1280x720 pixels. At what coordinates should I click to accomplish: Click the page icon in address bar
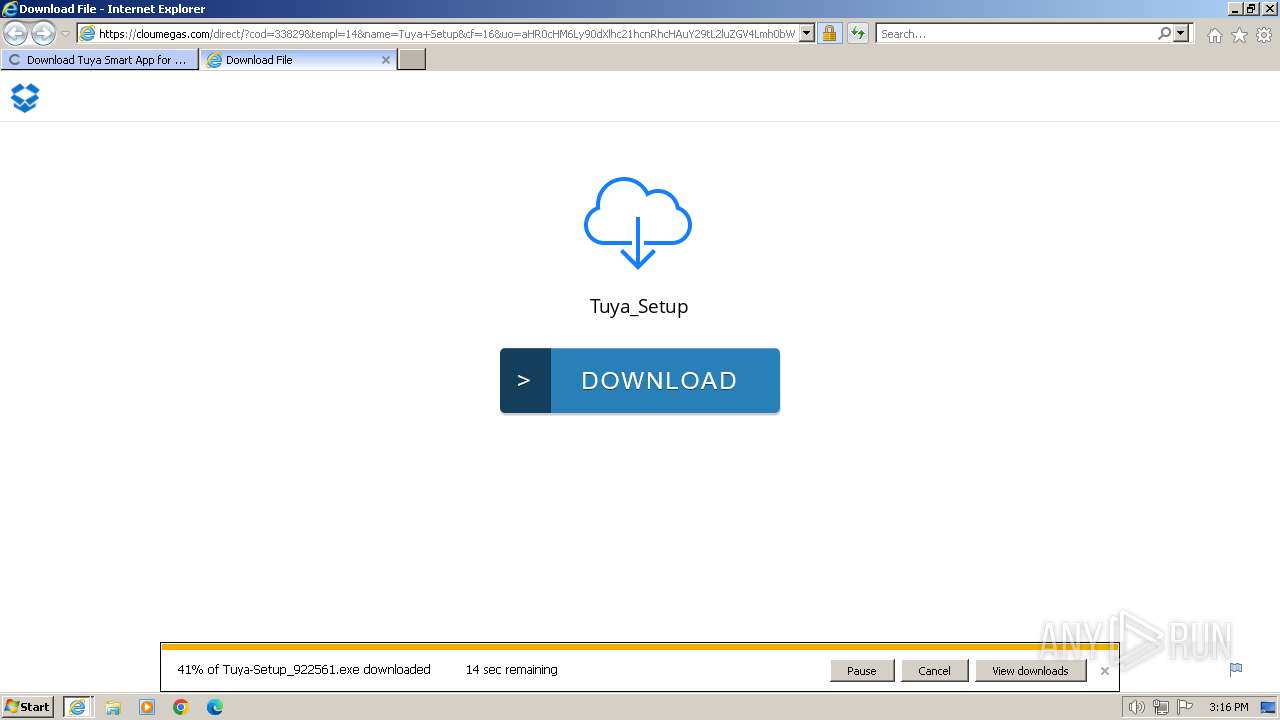pos(87,34)
